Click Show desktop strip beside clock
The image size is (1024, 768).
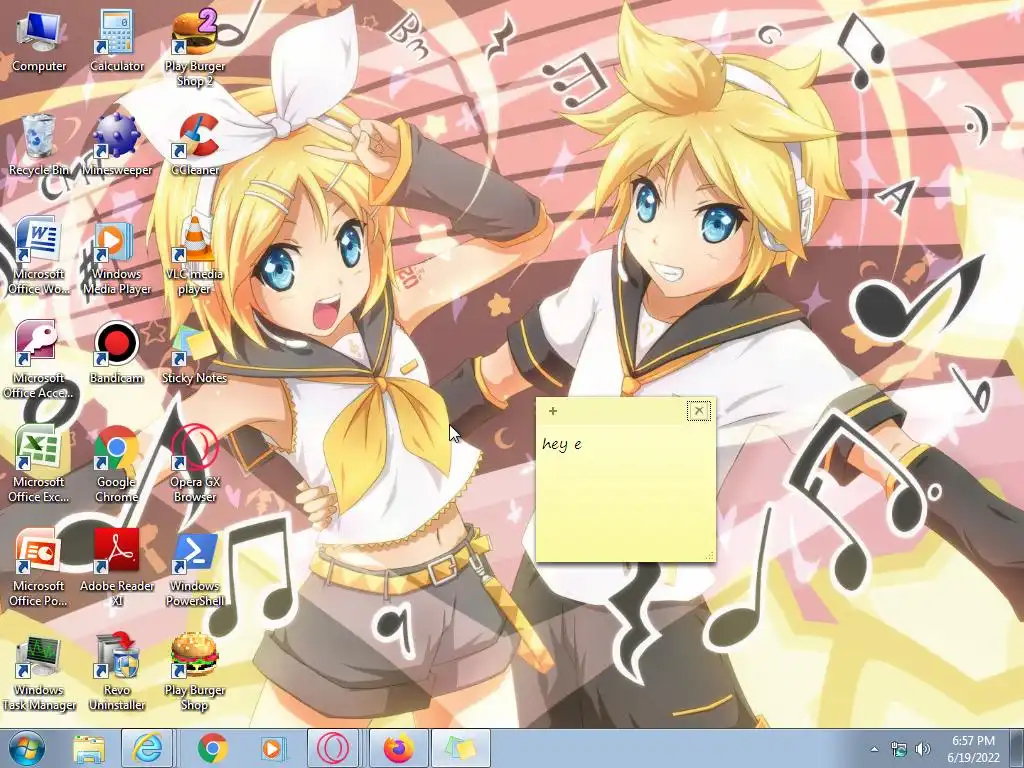point(1018,748)
